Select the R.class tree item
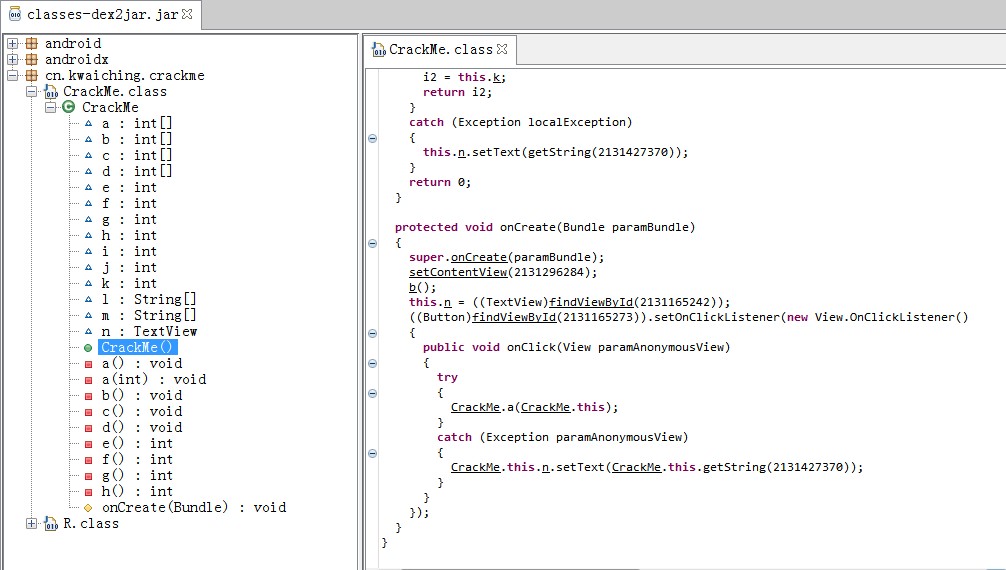 (x=90, y=524)
